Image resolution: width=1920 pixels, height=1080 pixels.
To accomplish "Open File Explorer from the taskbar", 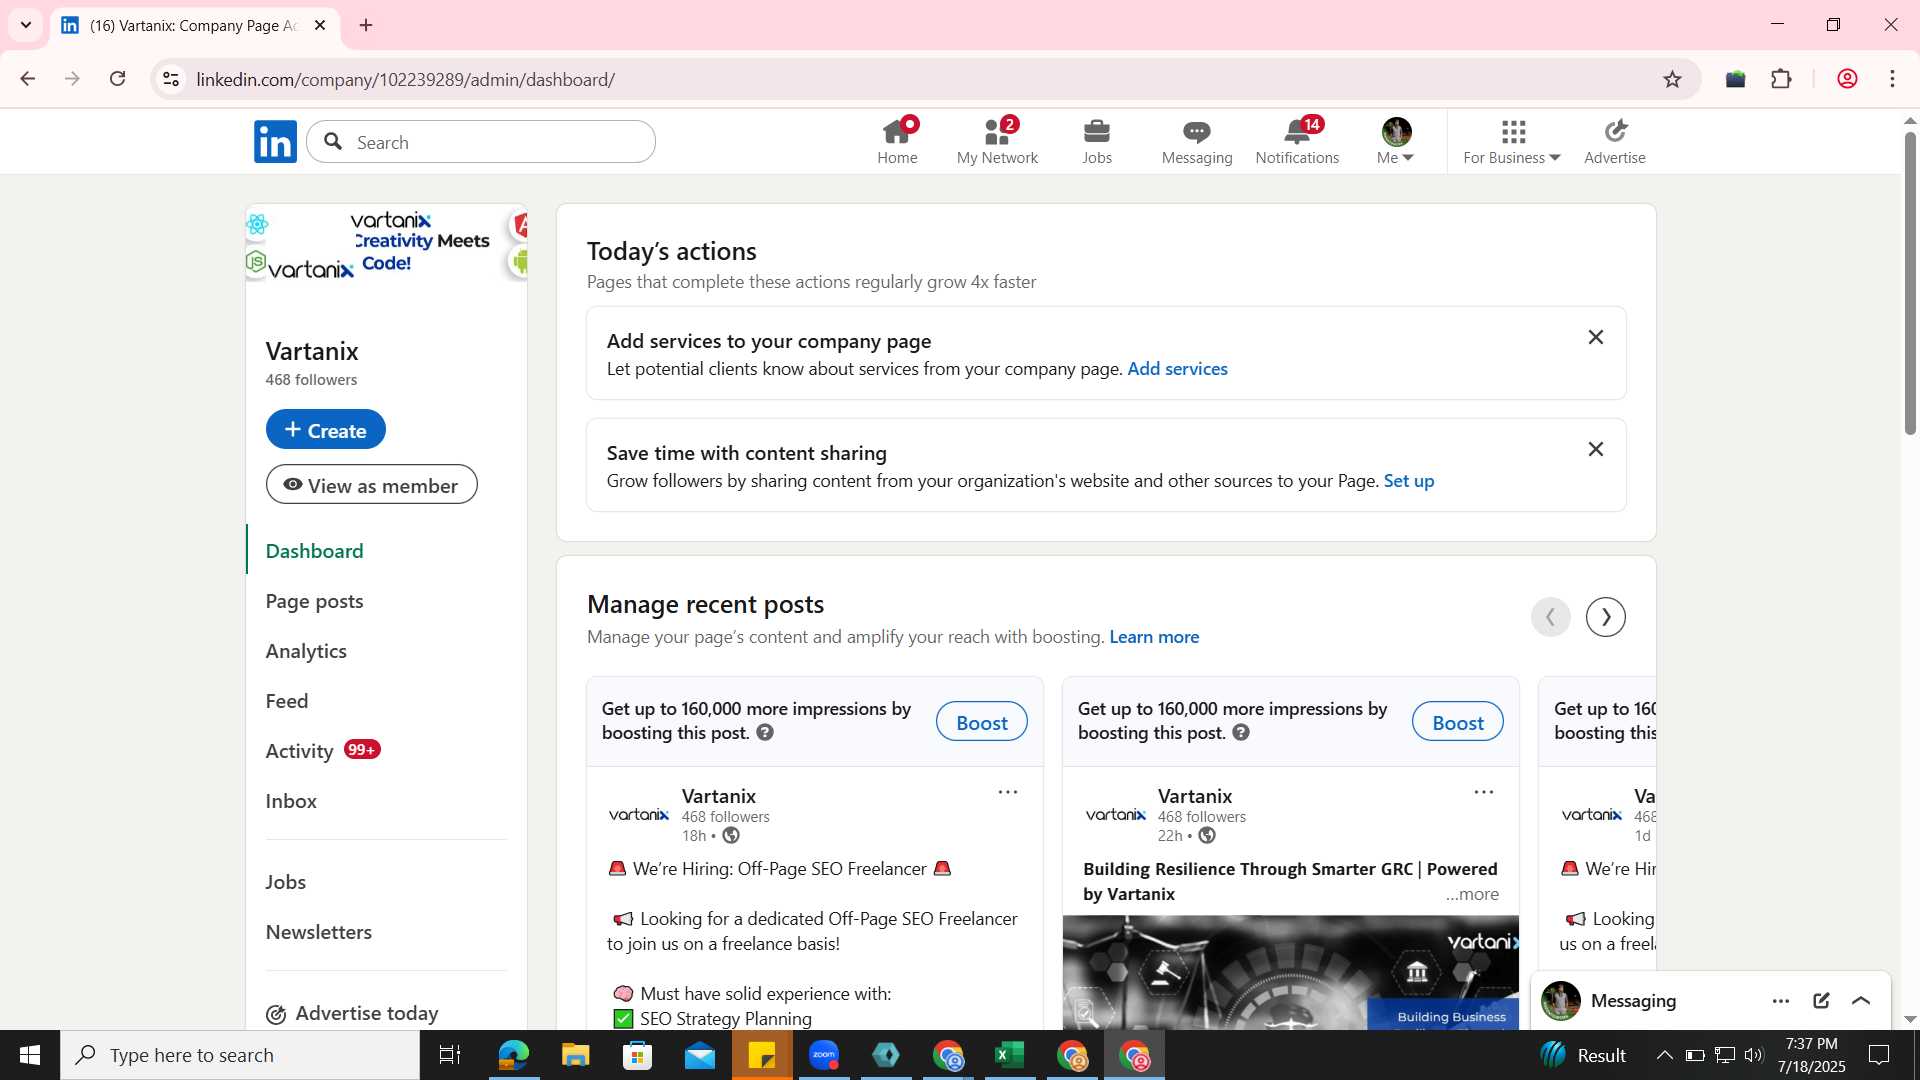I will point(575,1055).
